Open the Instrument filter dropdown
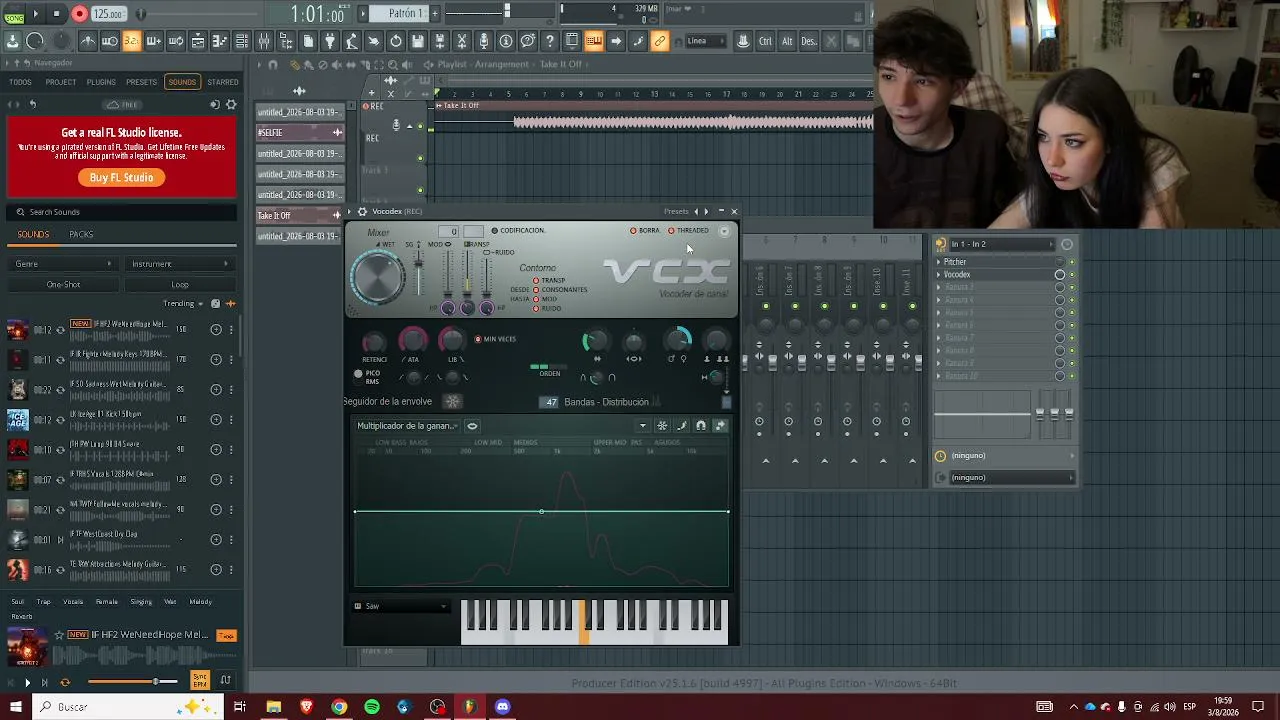 [x=180, y=264]
